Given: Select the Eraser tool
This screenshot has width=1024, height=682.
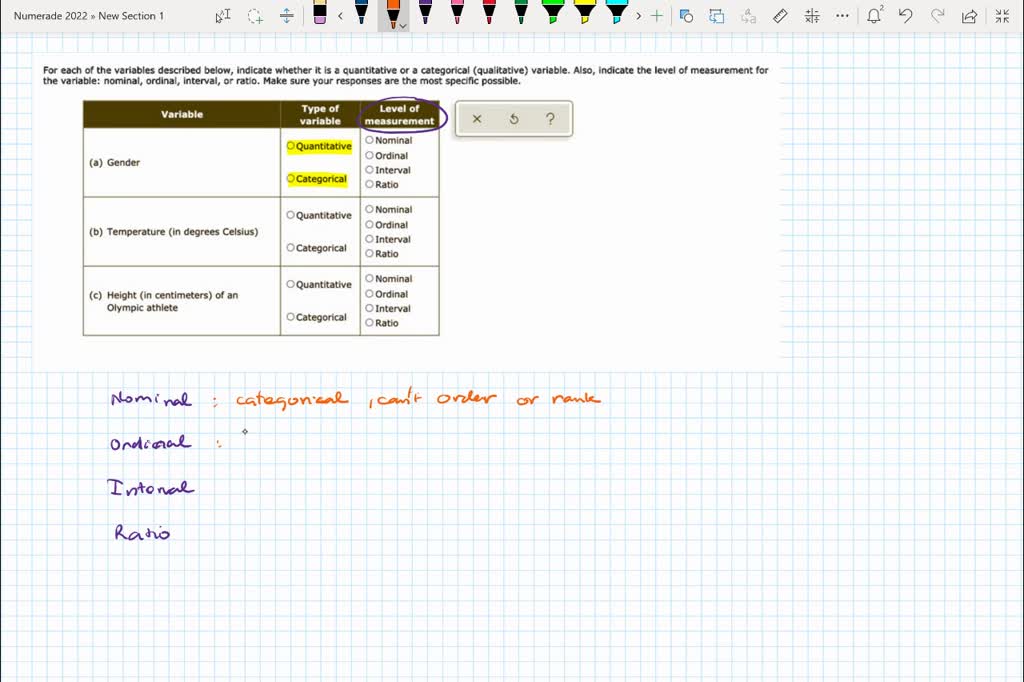Looking at the screenshot, I should pyautogui.click(x=320, y=14).
